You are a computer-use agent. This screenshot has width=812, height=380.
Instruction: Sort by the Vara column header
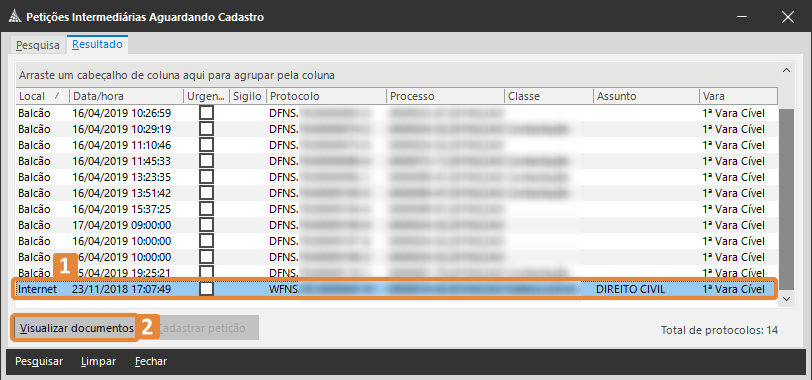(x=738, y=96)
